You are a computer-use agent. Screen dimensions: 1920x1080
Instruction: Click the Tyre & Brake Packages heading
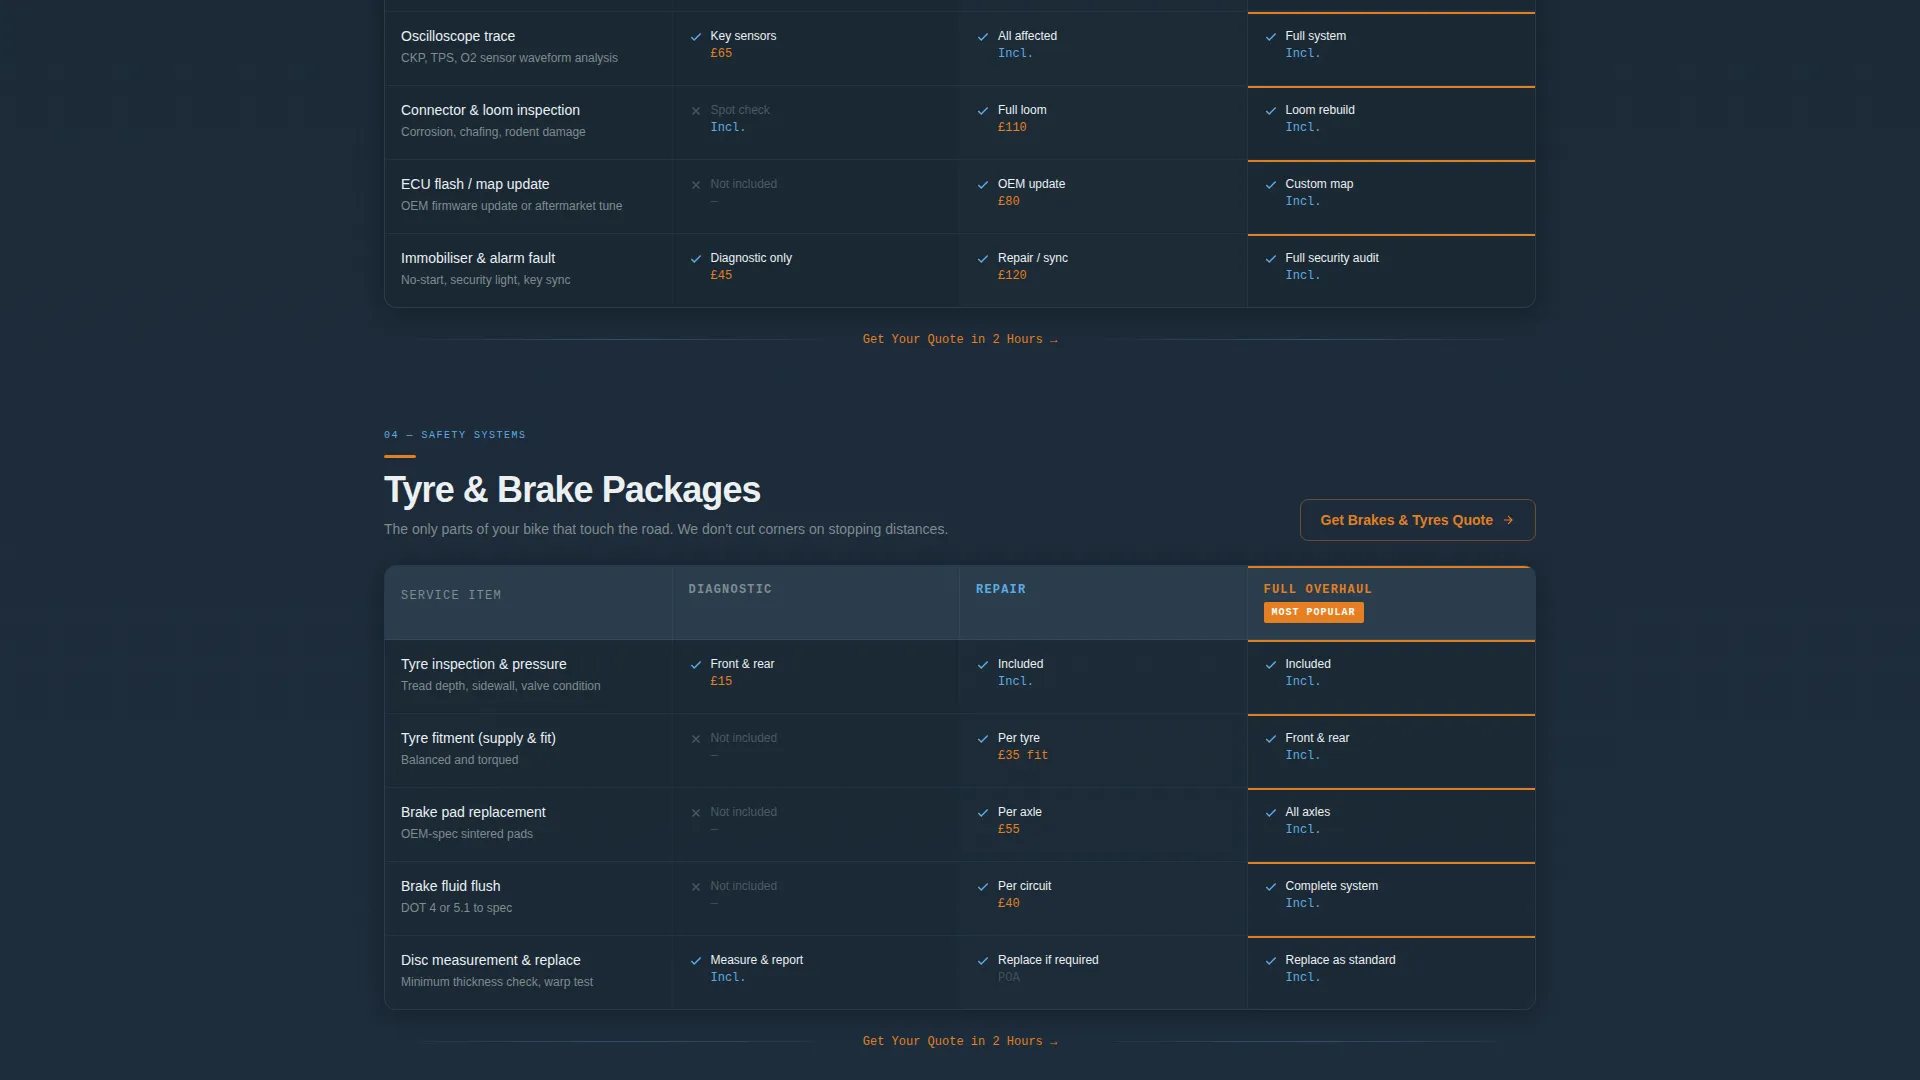[x=572, y=490]
